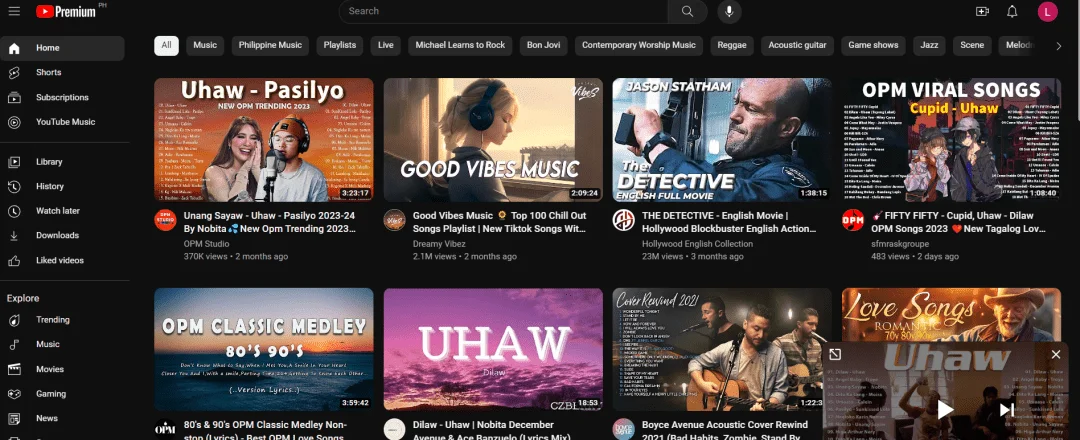Open FIFTY FIFTY - Cupid, Uhaw title
This screenshot has width=1080, height=440.
click(x=956, y=222)
